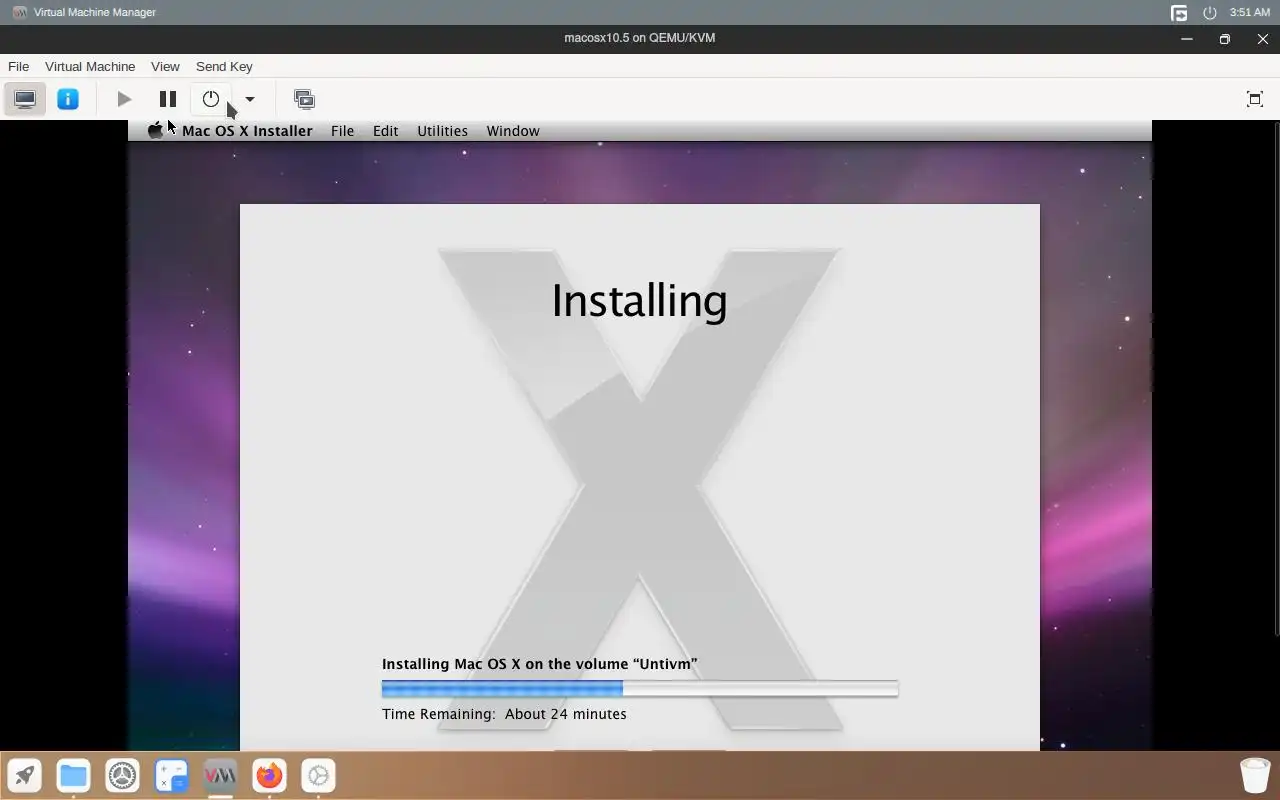The image size is (1280, 800).
Task: Open the gear preferences app in dock
Action: (318, 775)
